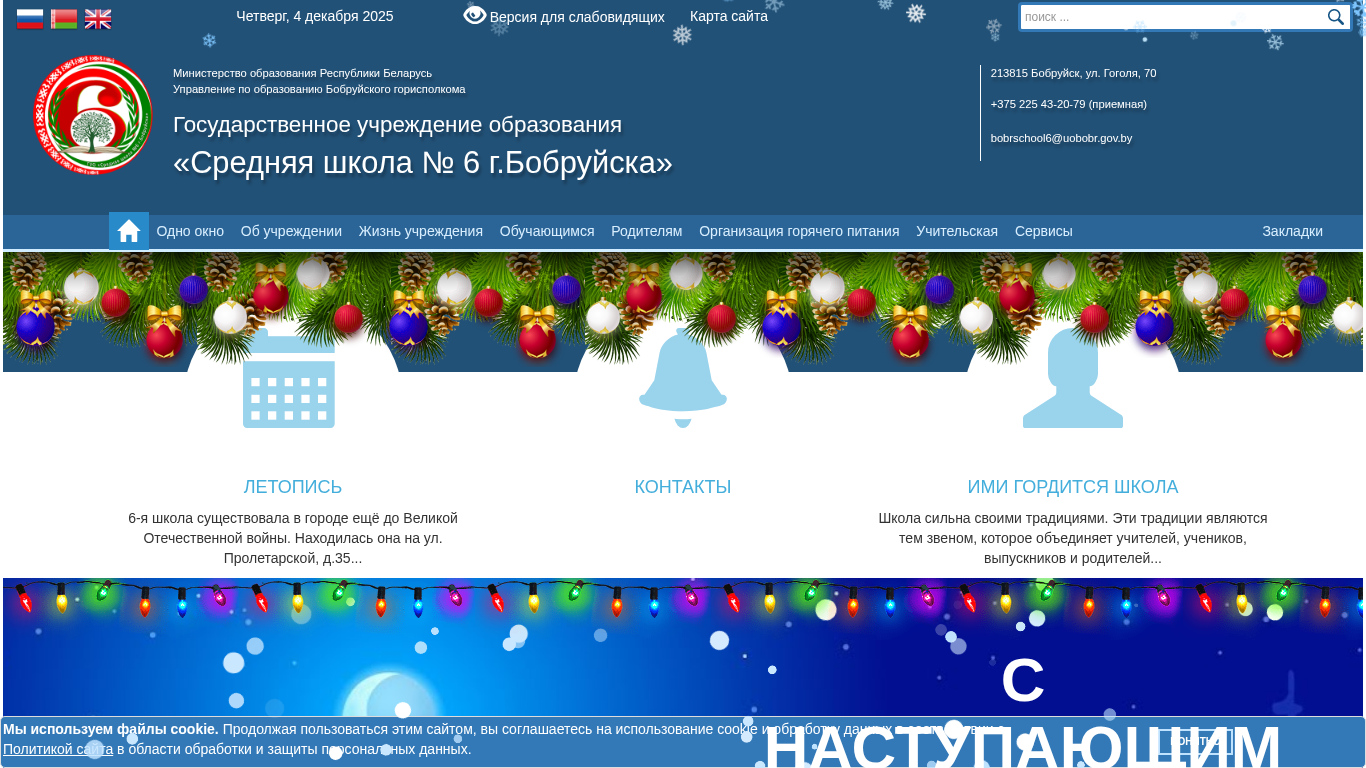Click the person silhouette icon
Image resolution: width=1366 pixels, height=768 pixels.
[x=1073, y=377]
